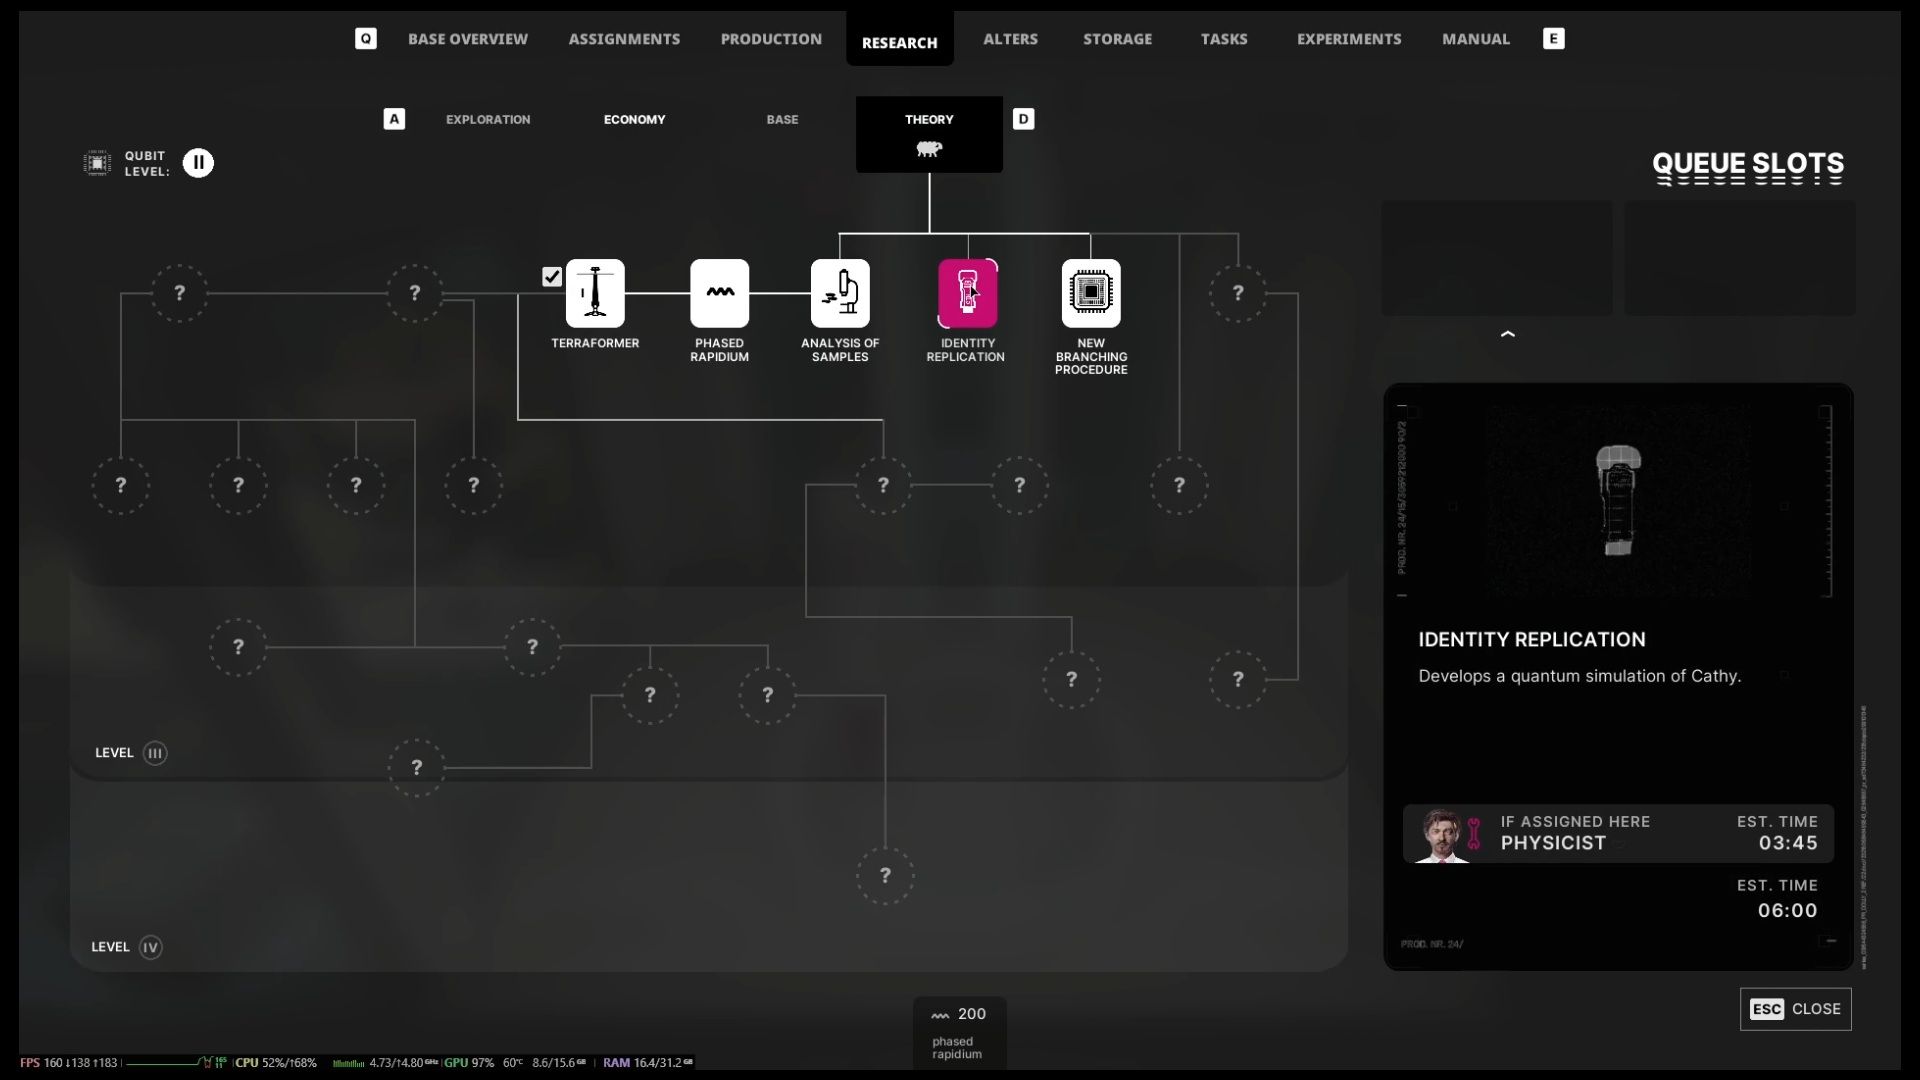Viewport: 1920px width, 1080px height.
Task: Switch to the Economy research category
Action: [x=634, y=119]
